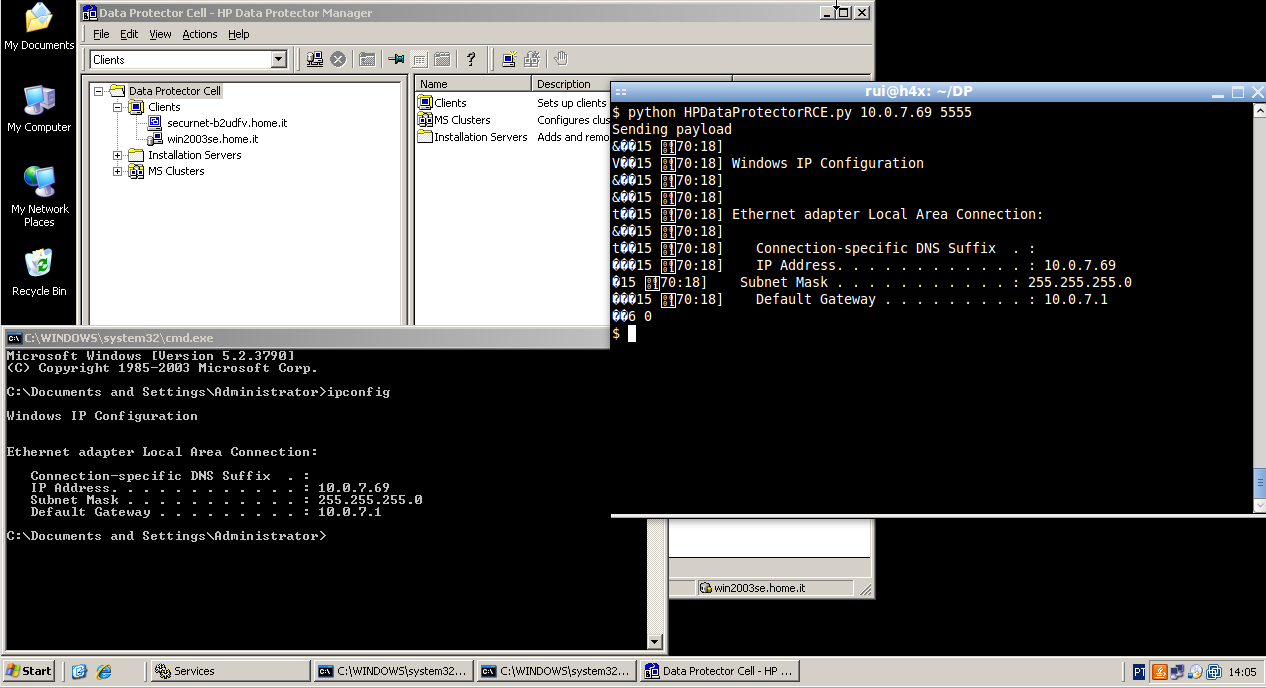
Task: Click the toolbar icon right of the pushpin
Action: [x=420, y=59]
